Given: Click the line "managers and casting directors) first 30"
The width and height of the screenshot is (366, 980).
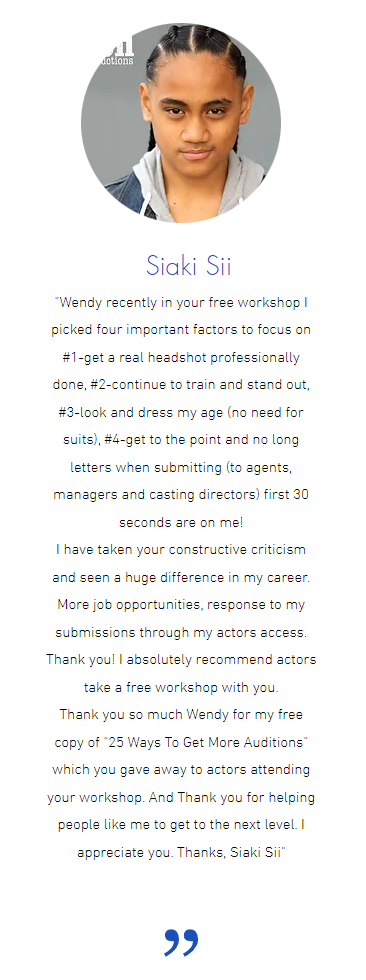Looking at the screenshot, I should (181, 495).
